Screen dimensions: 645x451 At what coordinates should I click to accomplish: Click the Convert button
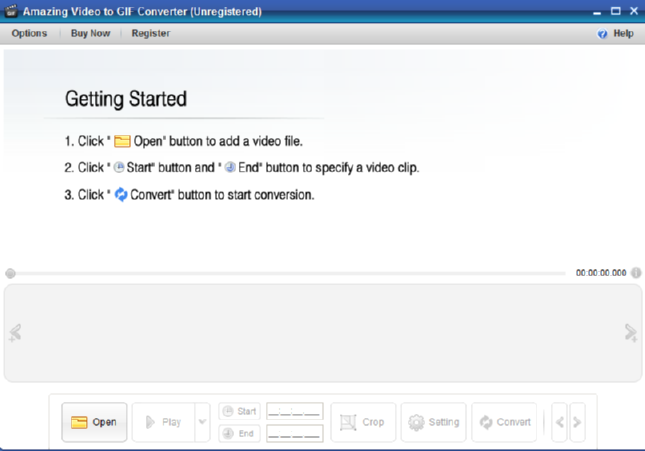point(504,422)
